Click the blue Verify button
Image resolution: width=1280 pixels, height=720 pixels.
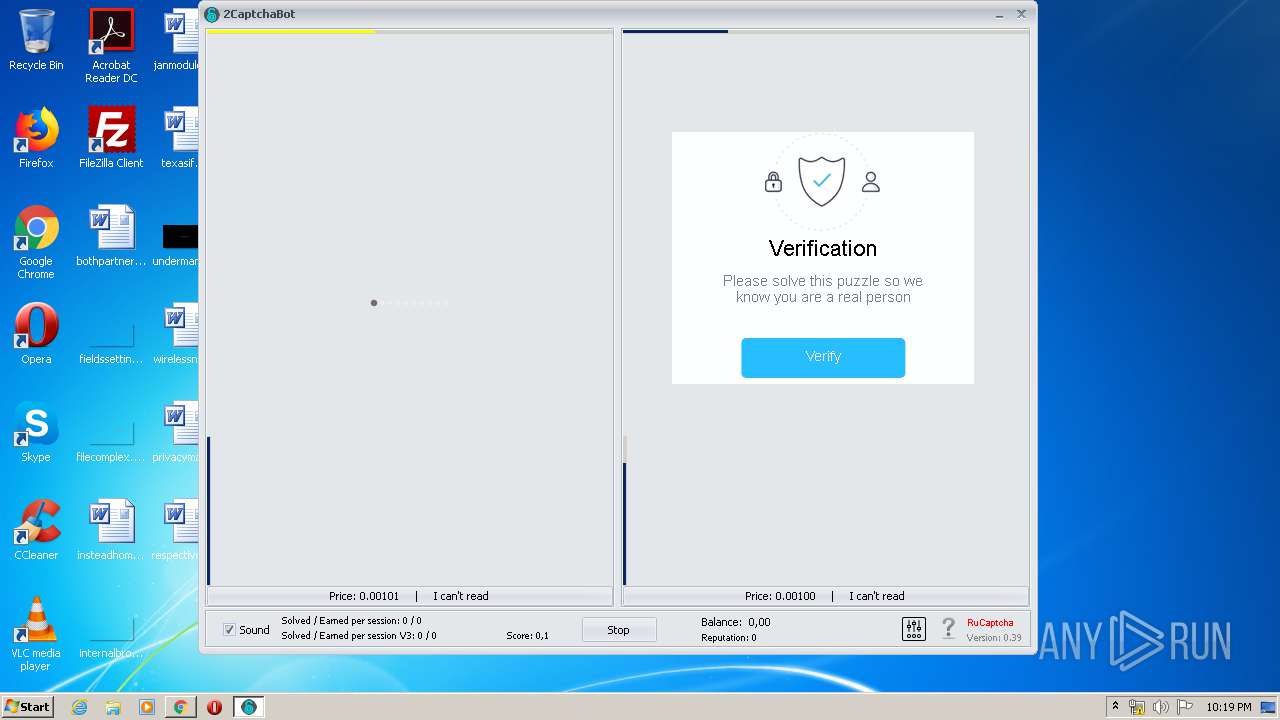[823, 357]
